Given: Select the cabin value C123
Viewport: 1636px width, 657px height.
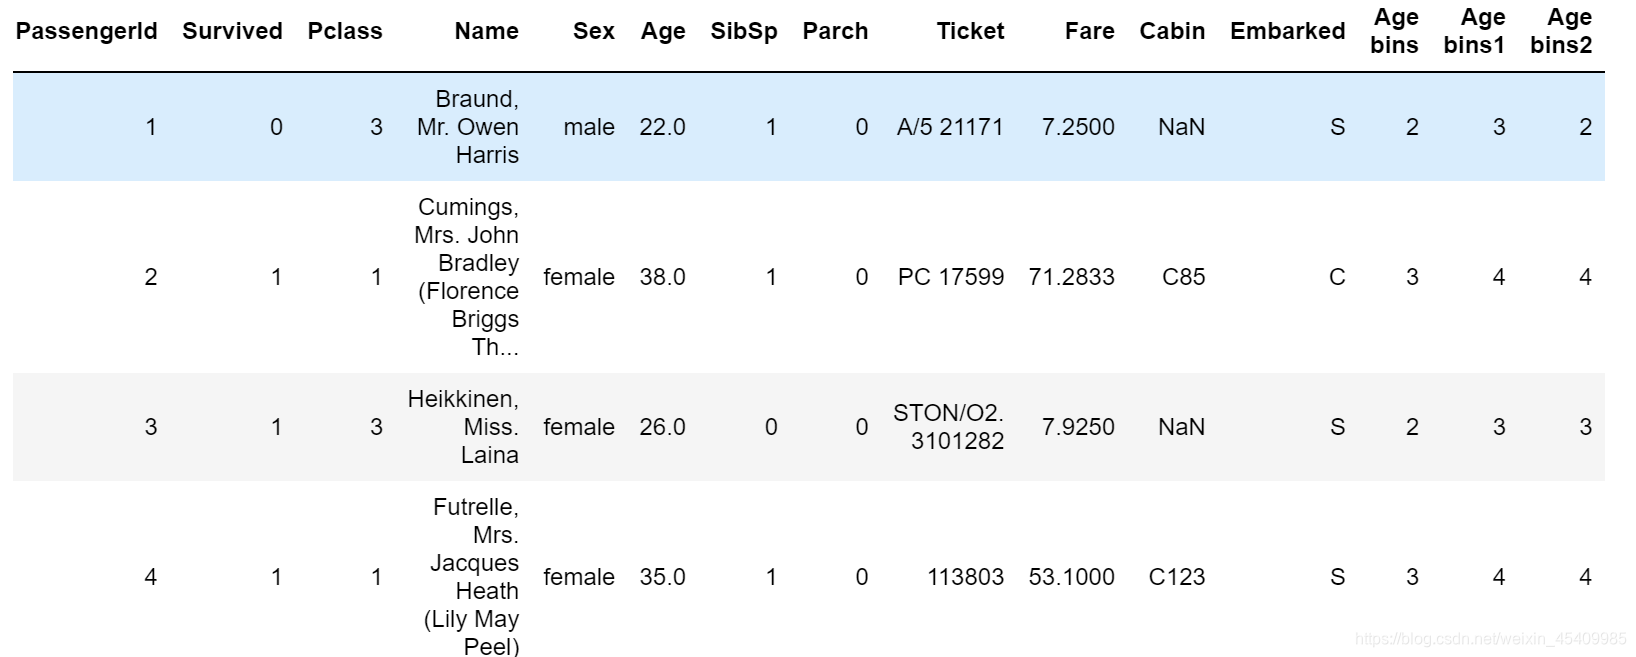Looking at the screenshot, I should 1177,577.
